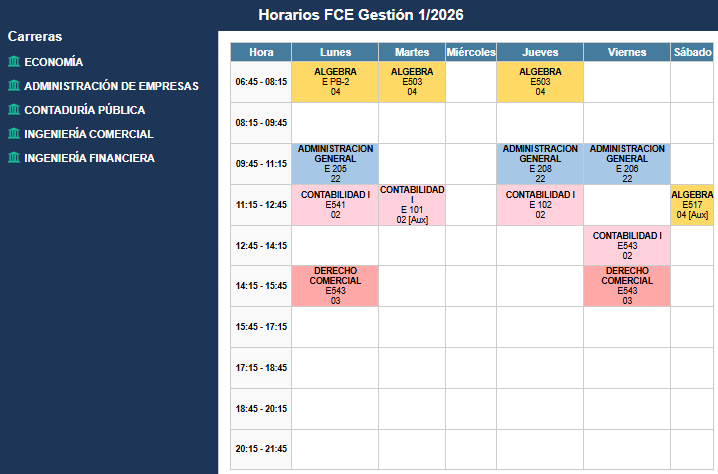This screenshot has height=474, width=718.
Task: Select Monday ALGEBRA E PB-2 class cell
Action: coord(335,82)
